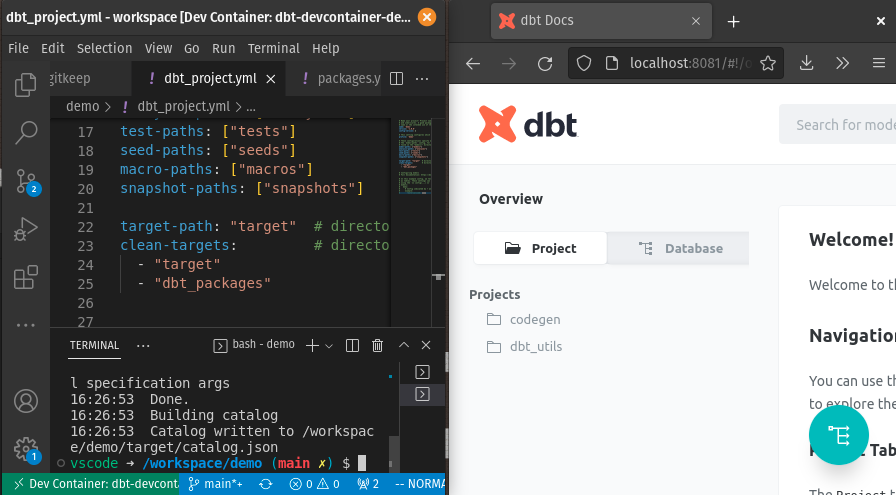Open the File menu
This screenshot has width=896, height=495.
[x=18, y=49]
